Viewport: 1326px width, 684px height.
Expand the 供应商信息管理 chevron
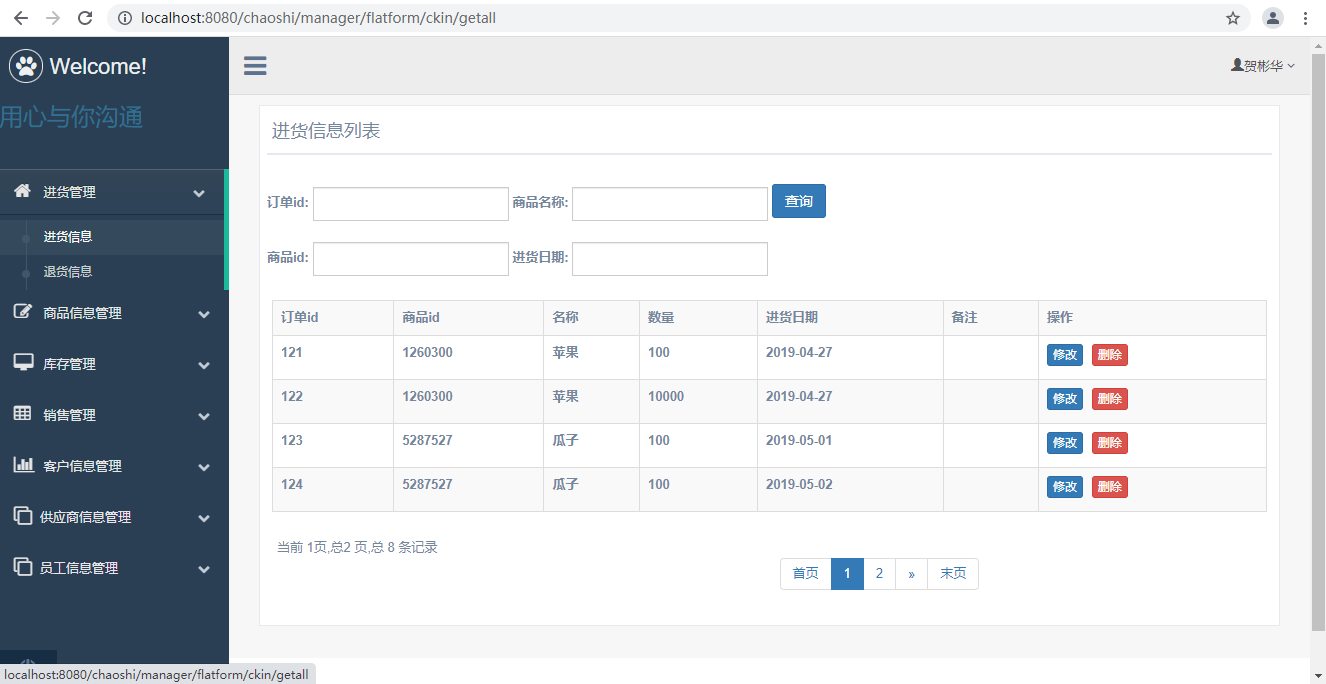coord(204,518)
